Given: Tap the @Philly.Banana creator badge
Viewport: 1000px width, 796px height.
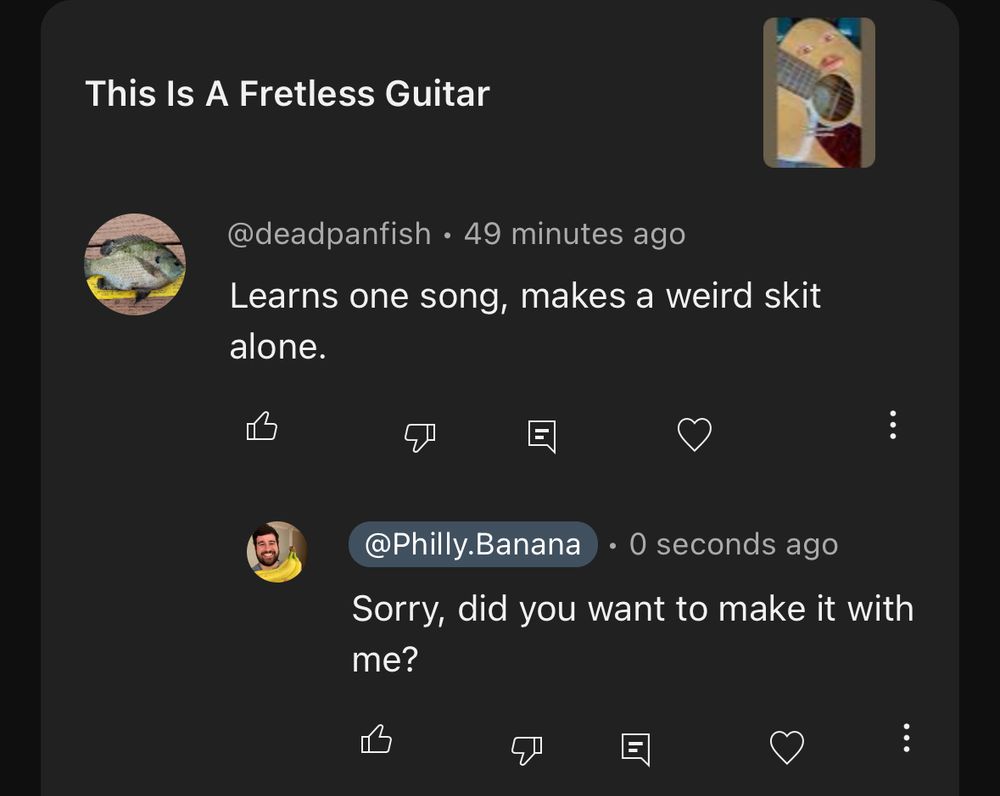Looking at the screenshot, I should 473,544.
